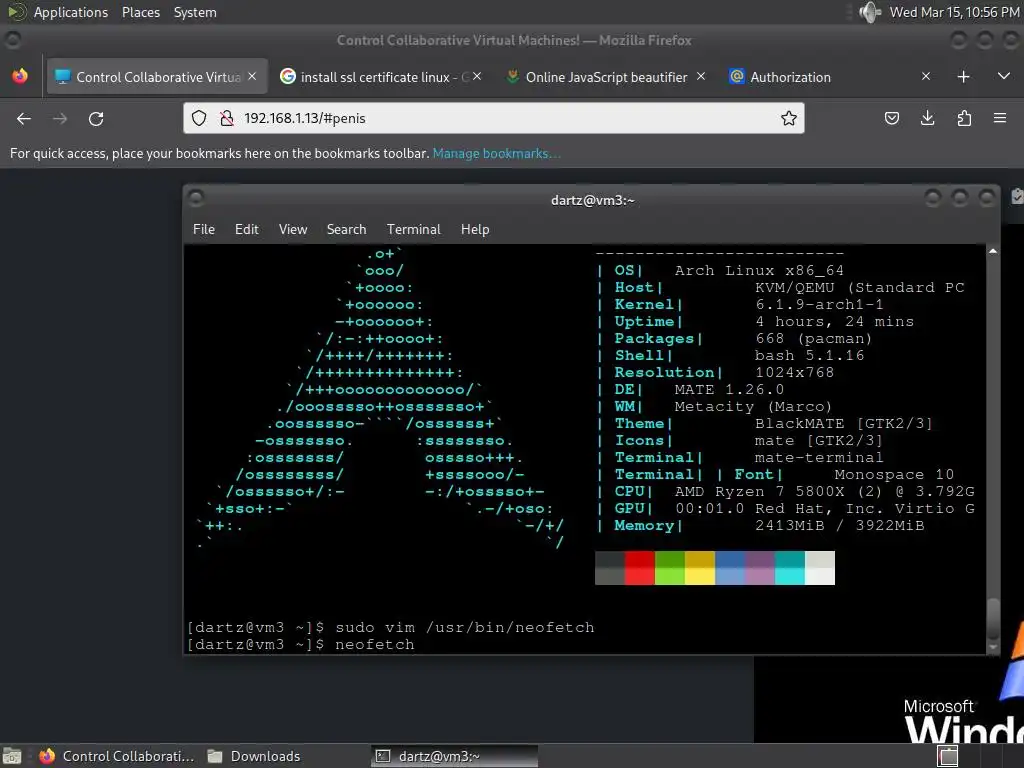Screen dimensions: 1024x768
Task: Click the dartz@vm3:~ terminal title bar
Action: coord(592,200)
